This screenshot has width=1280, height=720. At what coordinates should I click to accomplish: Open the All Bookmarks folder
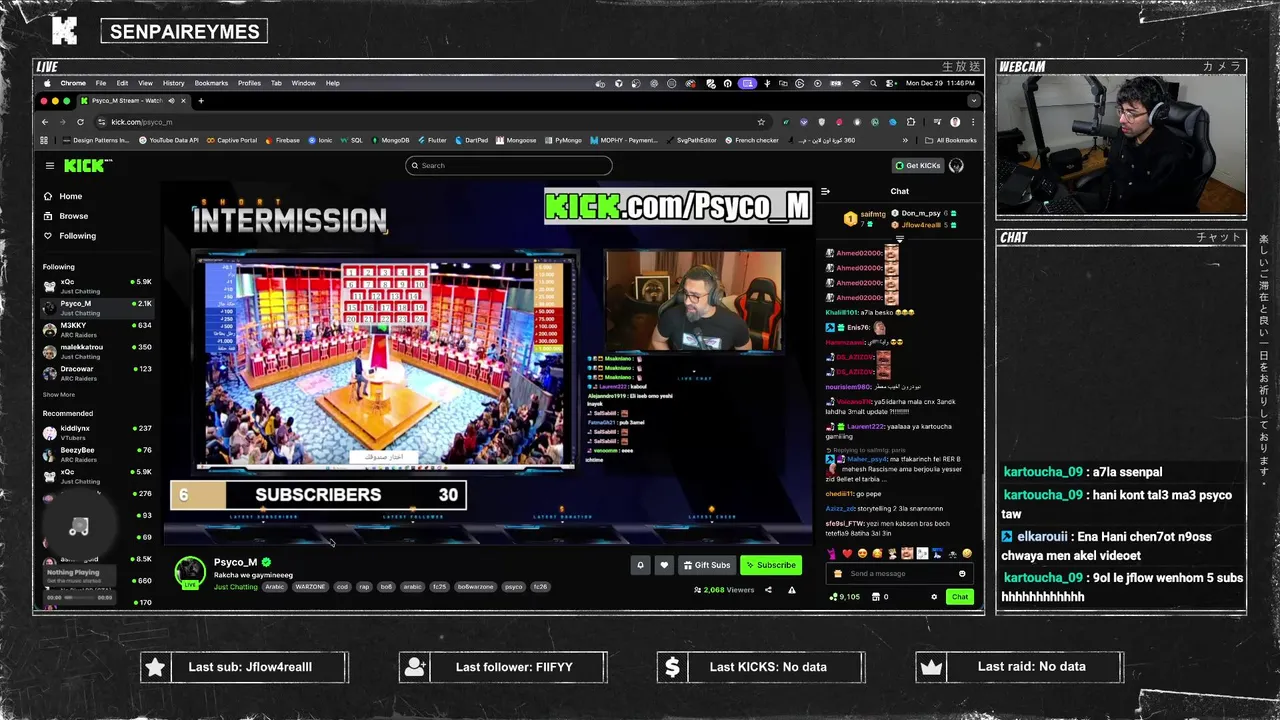point(951,141)
